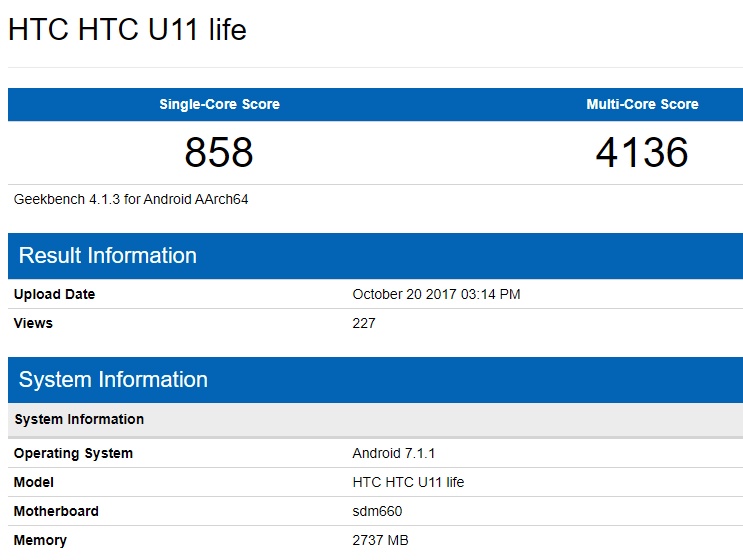
Task: Click the Model label
Action: click(x=34, y=482)
